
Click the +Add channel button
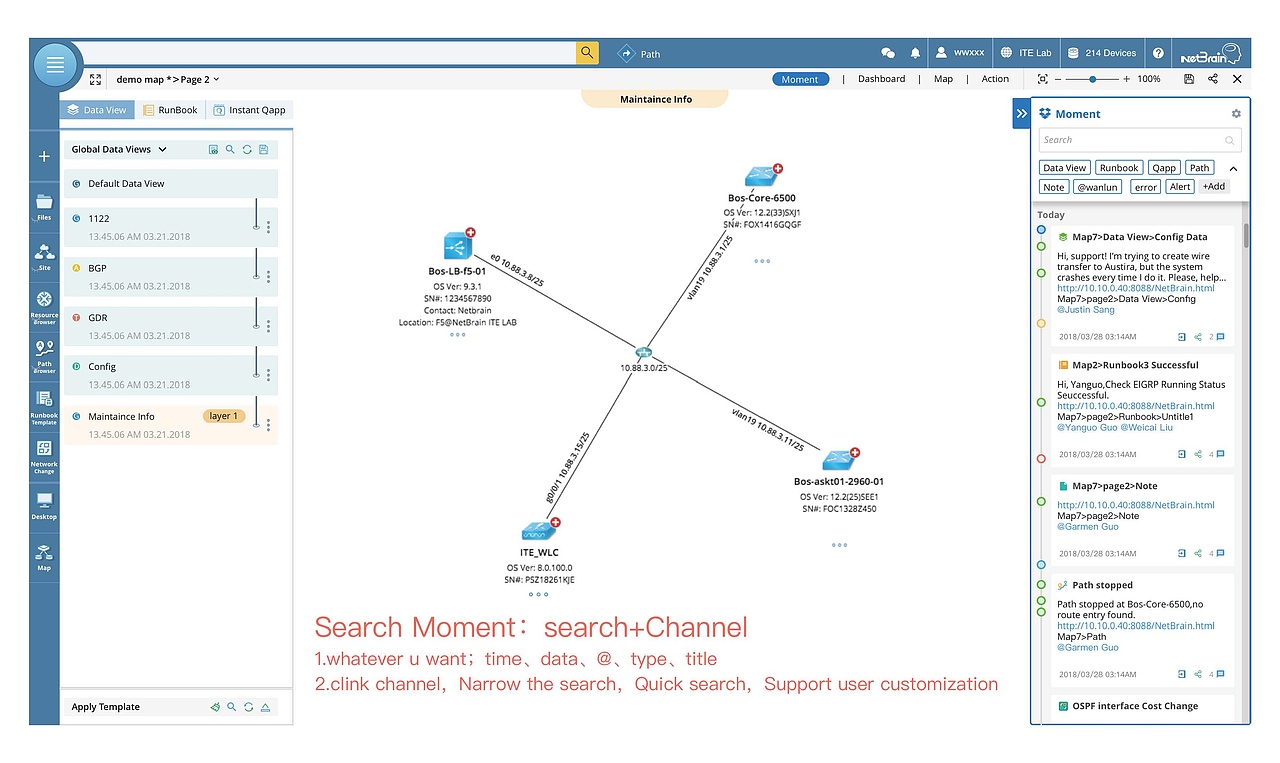pyautogui.click(x=1213, y=187)
